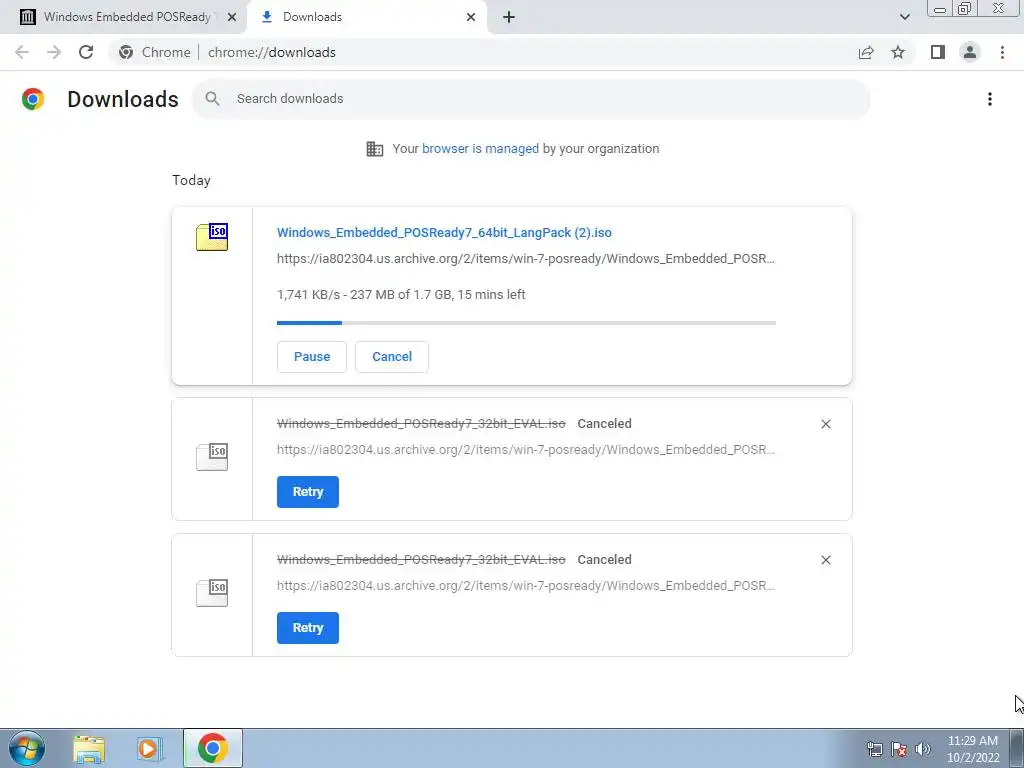The height and width of the screenshot is (768, 1024).
Task: Click the Show desktop button by the clock
Action: click(1016, 748)
